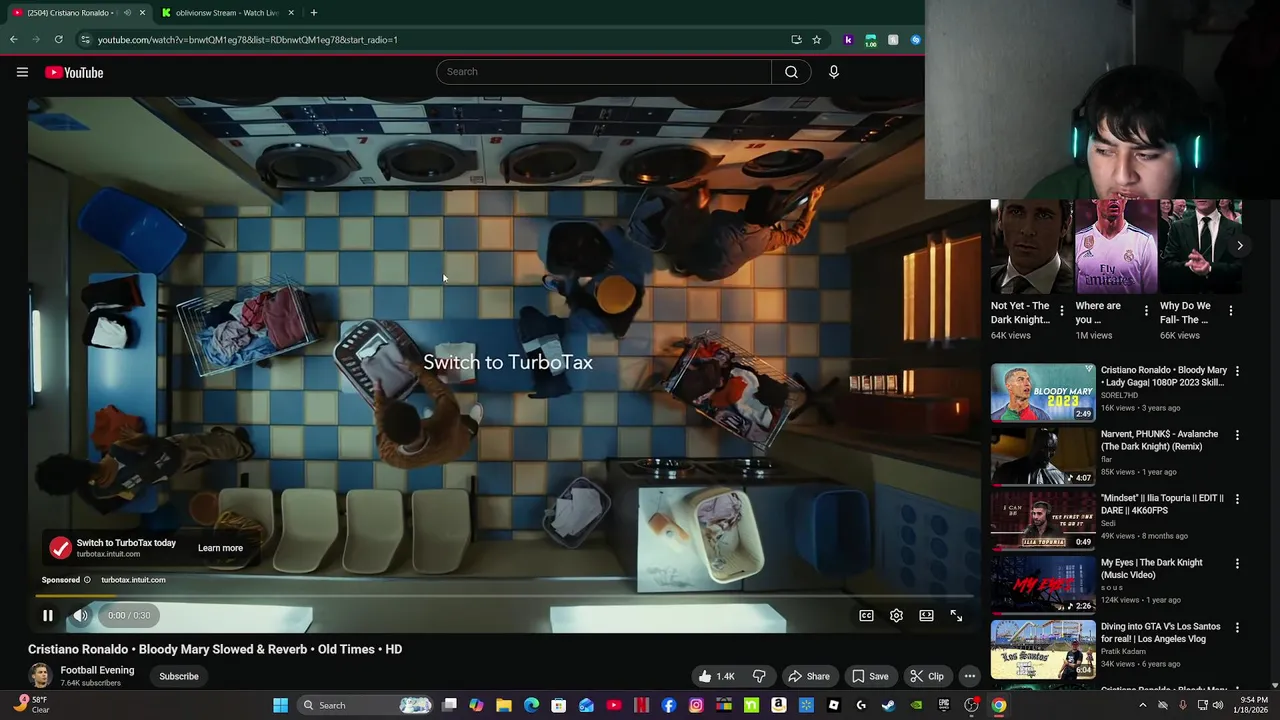Go back to previous page
Viewport: 1280px width, 720px height.
click(14, 40)
